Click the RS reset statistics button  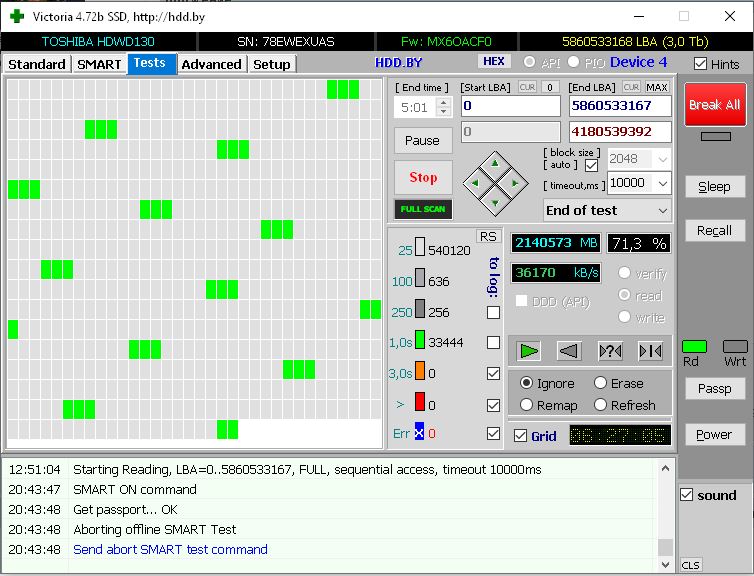click(x=488, y=237)
